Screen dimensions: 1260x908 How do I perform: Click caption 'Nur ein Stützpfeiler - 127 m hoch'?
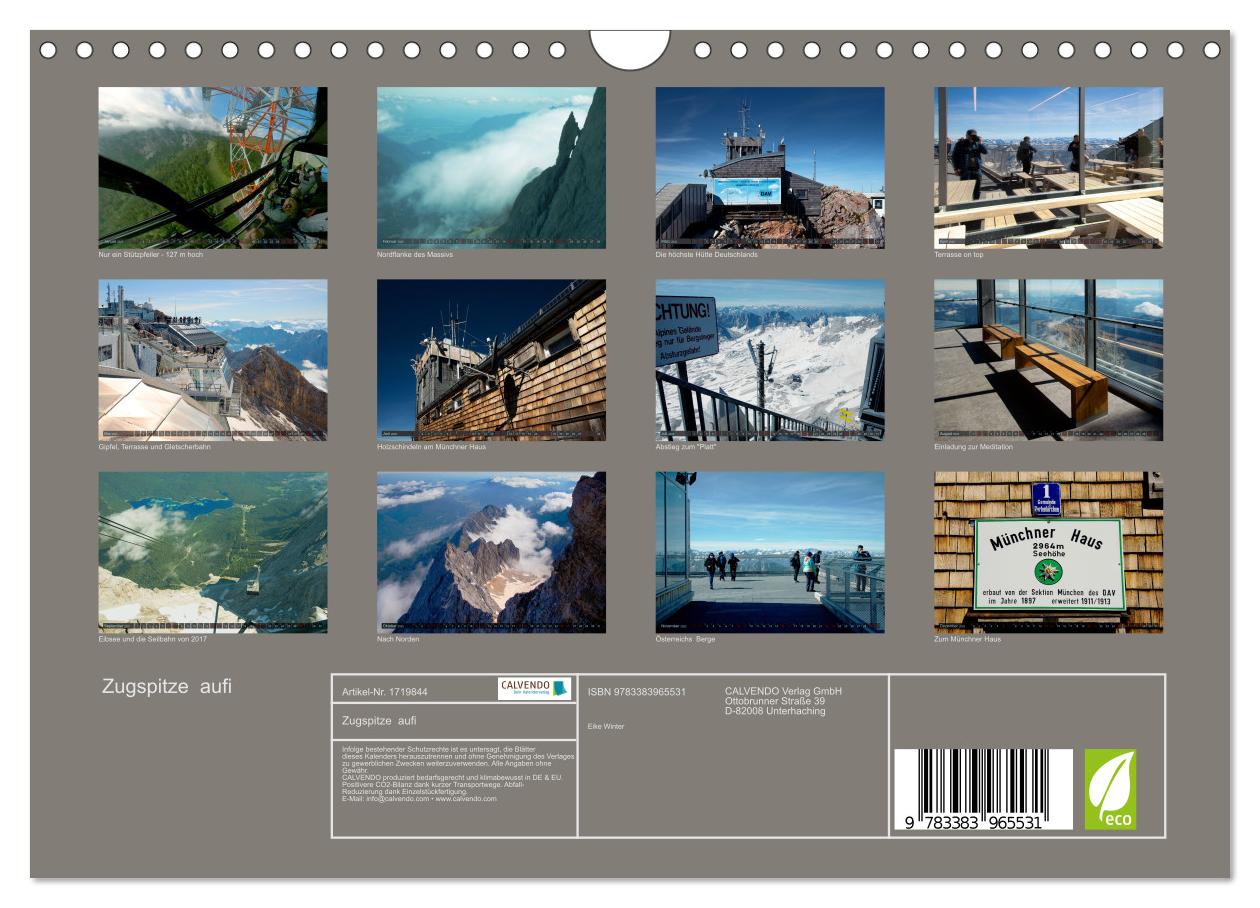point(151,255)
